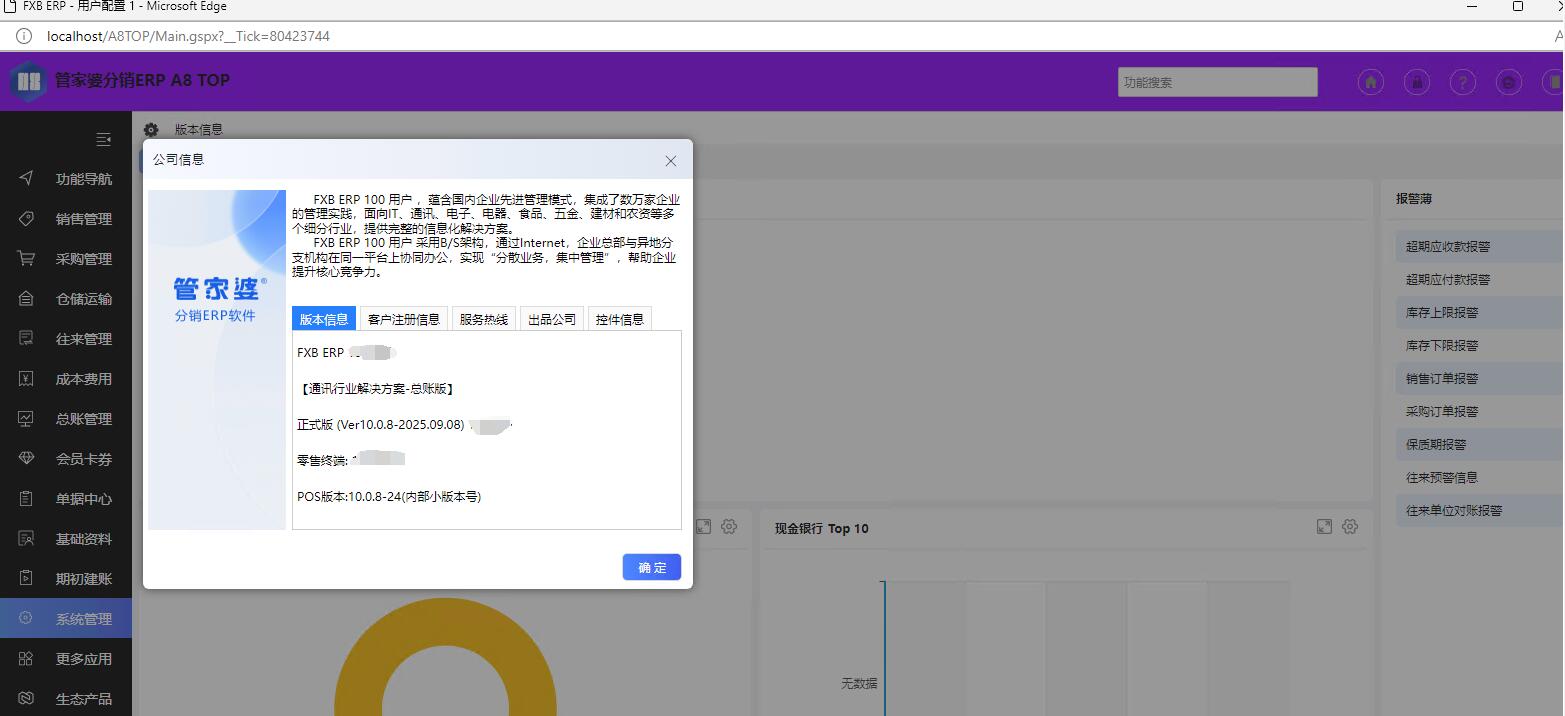1565x716 pixels.
Task: Open 销售管理 menu item
Action: coord(66,219)
